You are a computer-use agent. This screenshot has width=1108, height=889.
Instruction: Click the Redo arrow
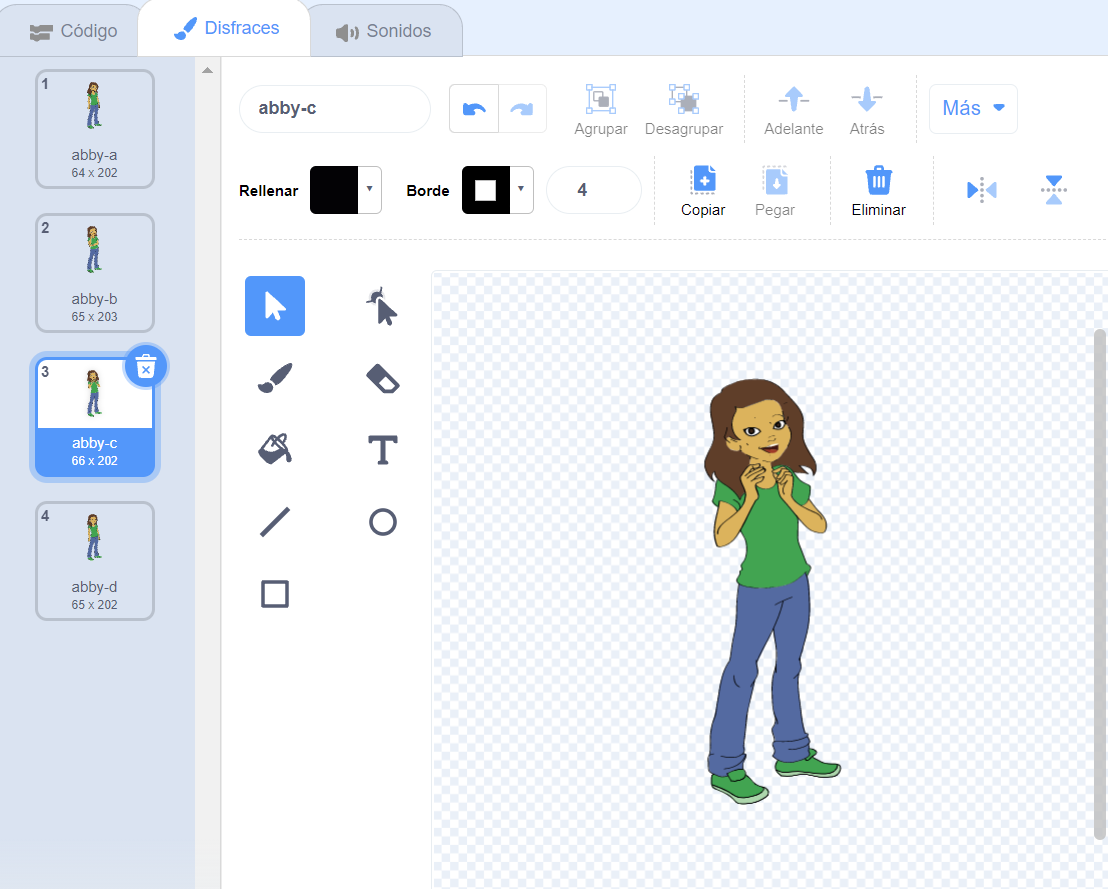(522, 109)
